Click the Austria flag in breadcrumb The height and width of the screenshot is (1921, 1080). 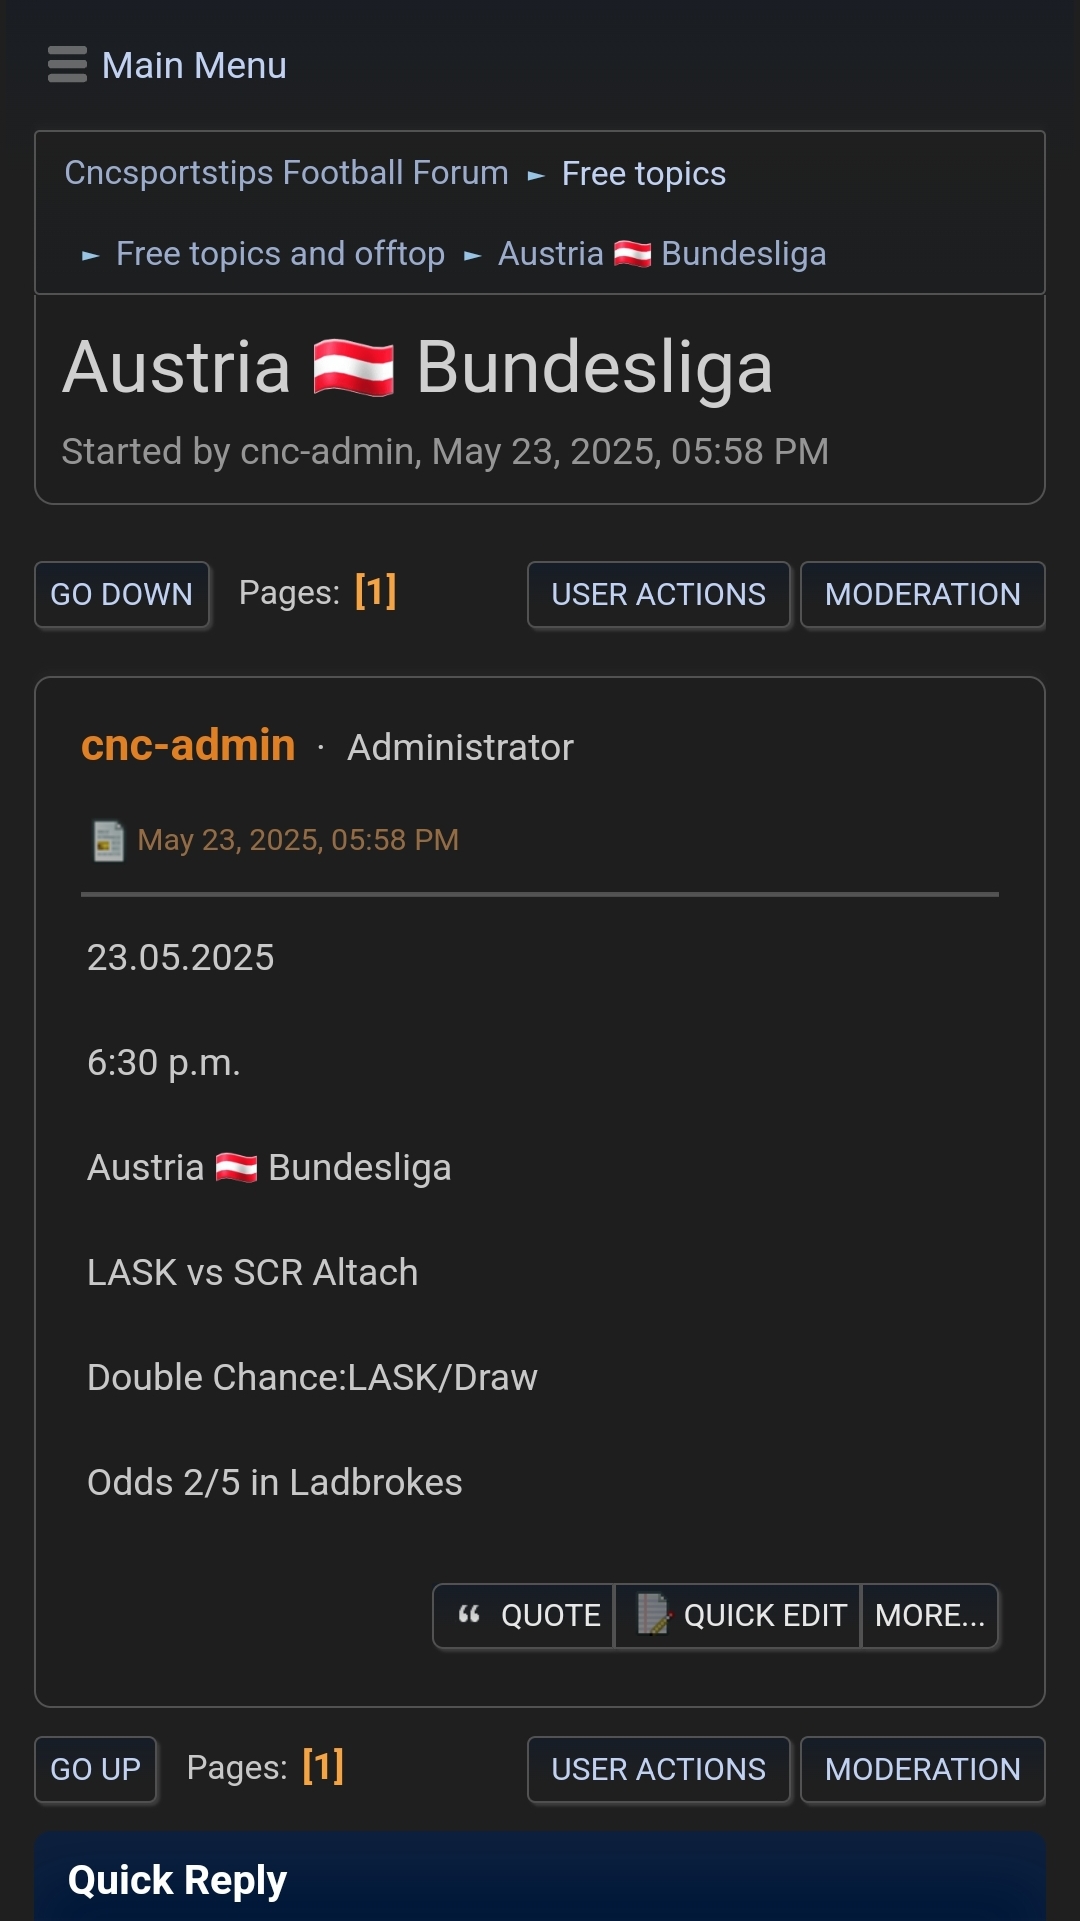pos(632,254)
